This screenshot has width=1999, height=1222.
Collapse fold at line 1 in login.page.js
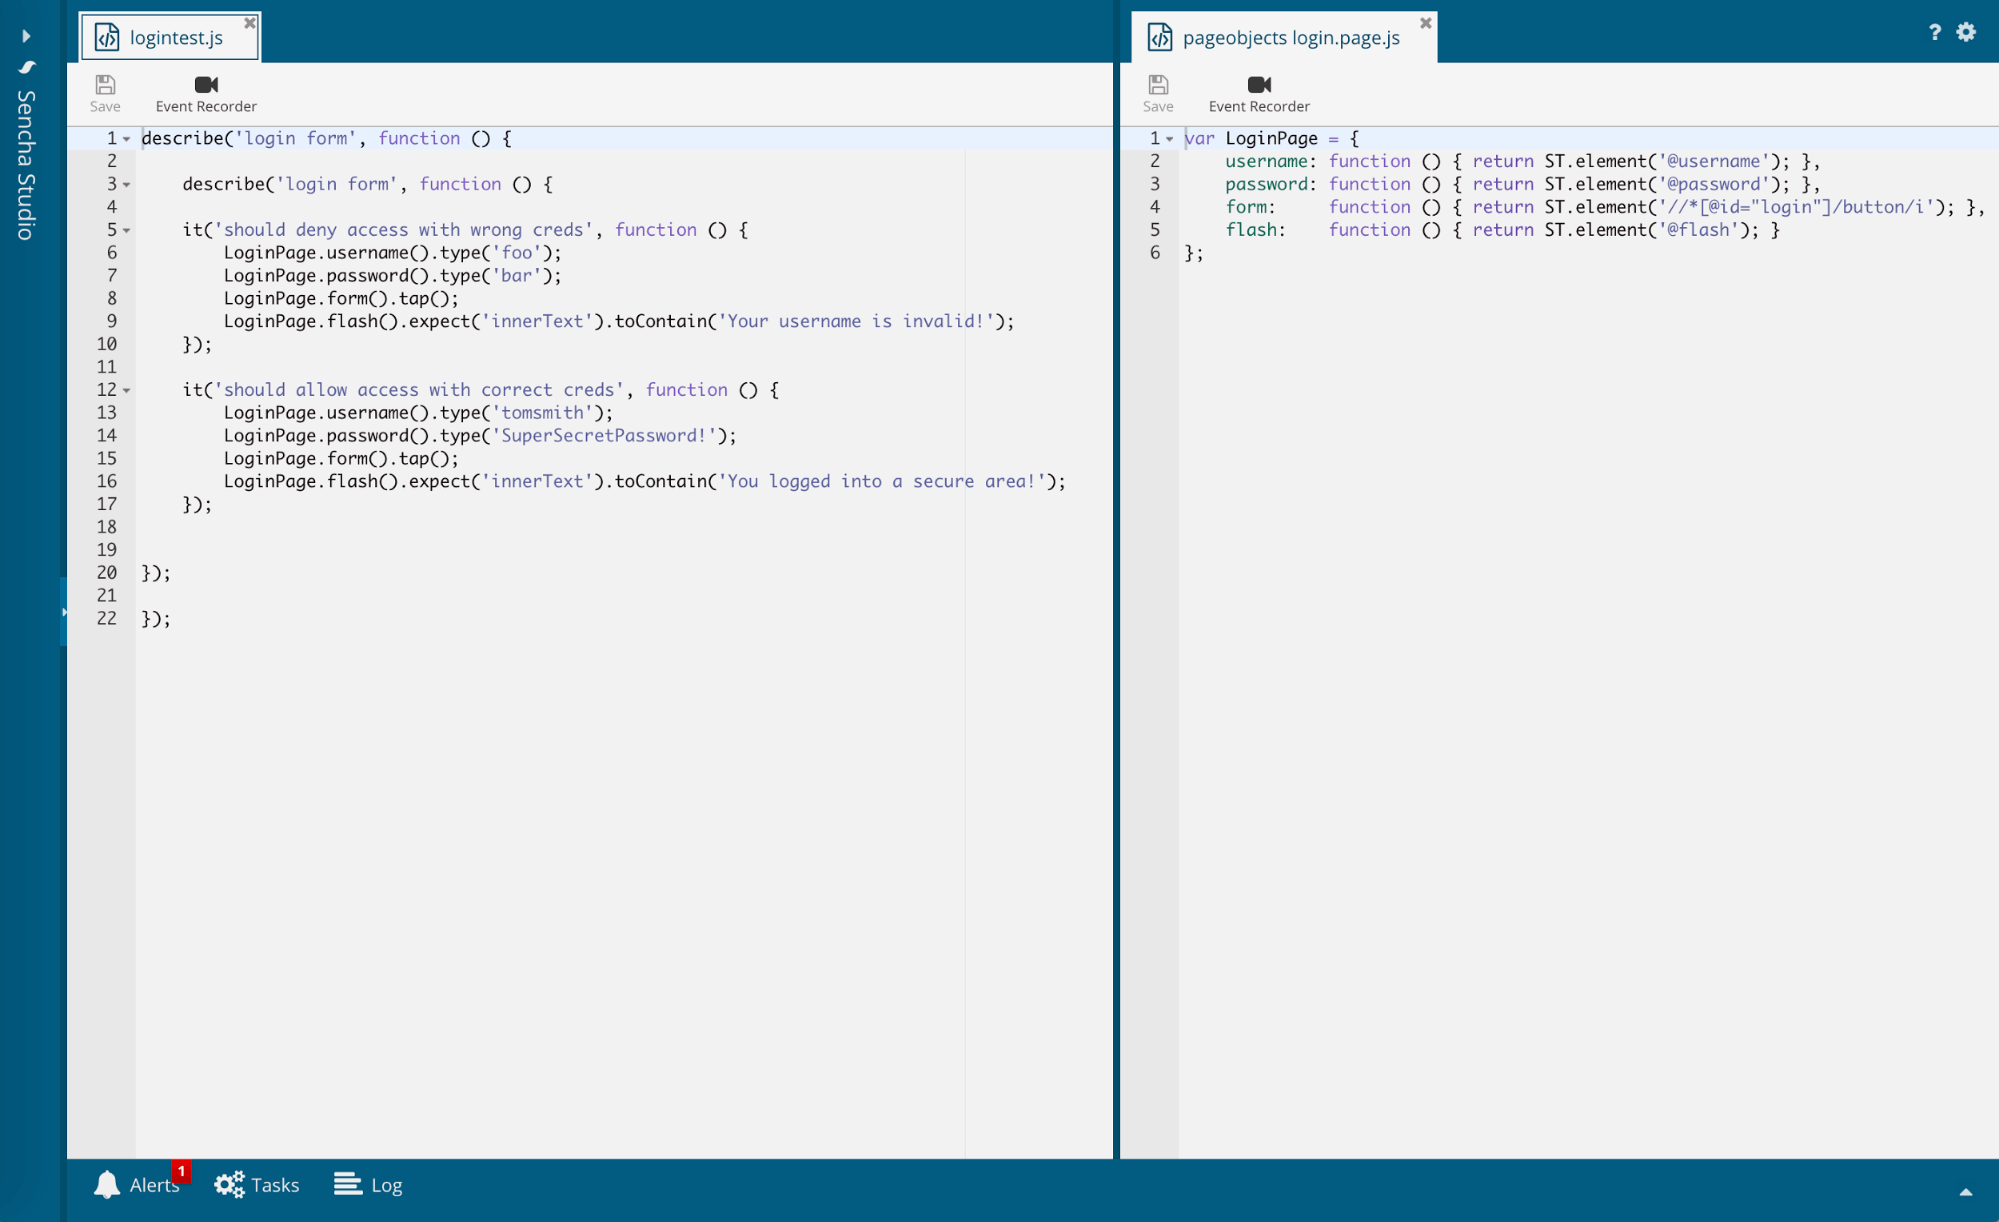pyautogui.click(x=1170, y=139)
